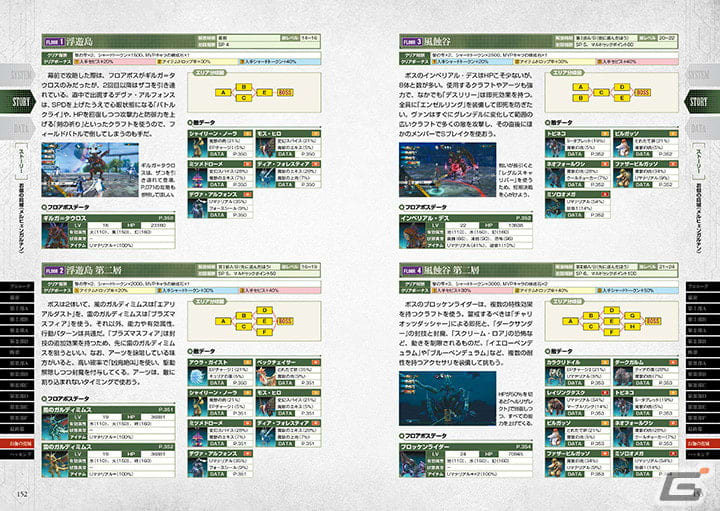Viewport: 720px width, 511px height.
Task: Click the Floor 3 title 風蝕谷
Action: pos(437,42)
